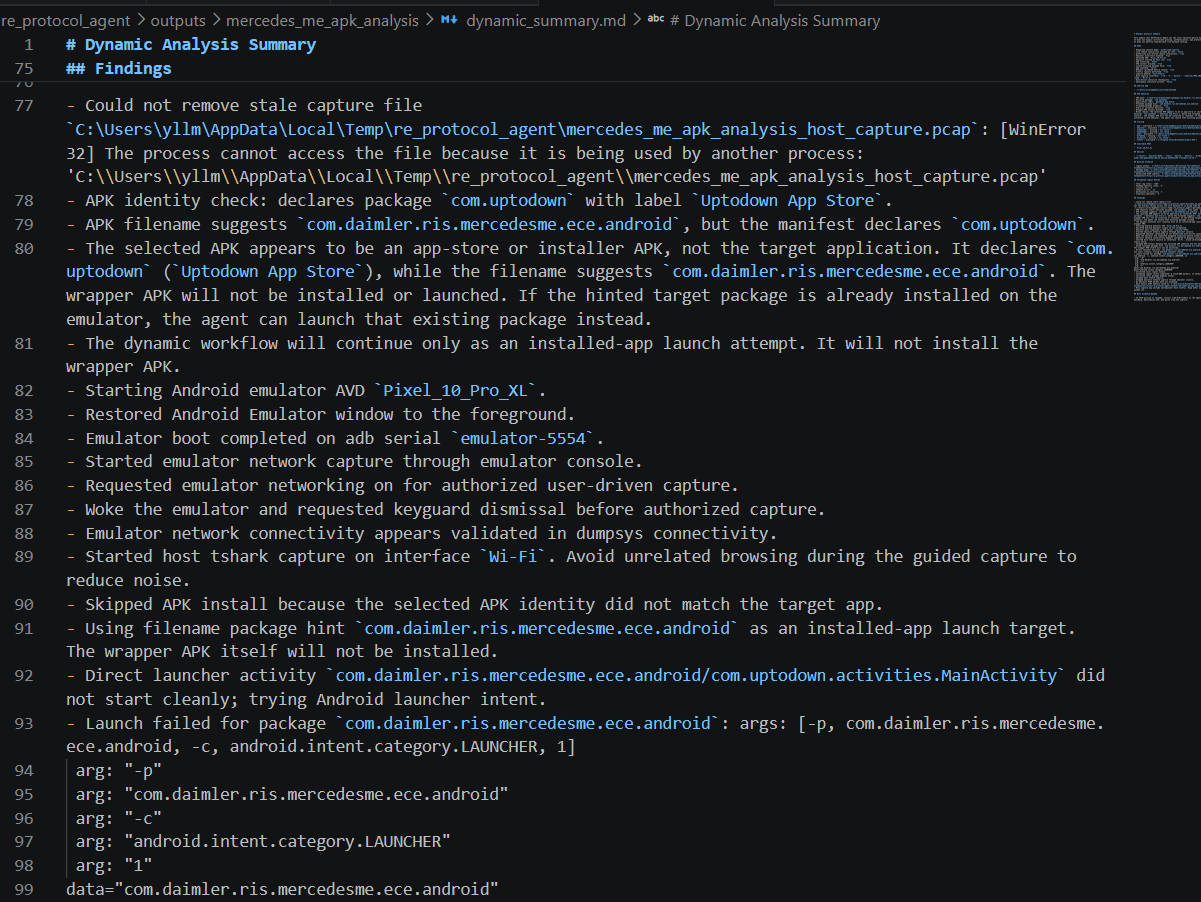This screenshot has width=1201, height=902.
Task: Click arg: "-p" on line 94
Action: pyautogui.click(x=119, y=770)
